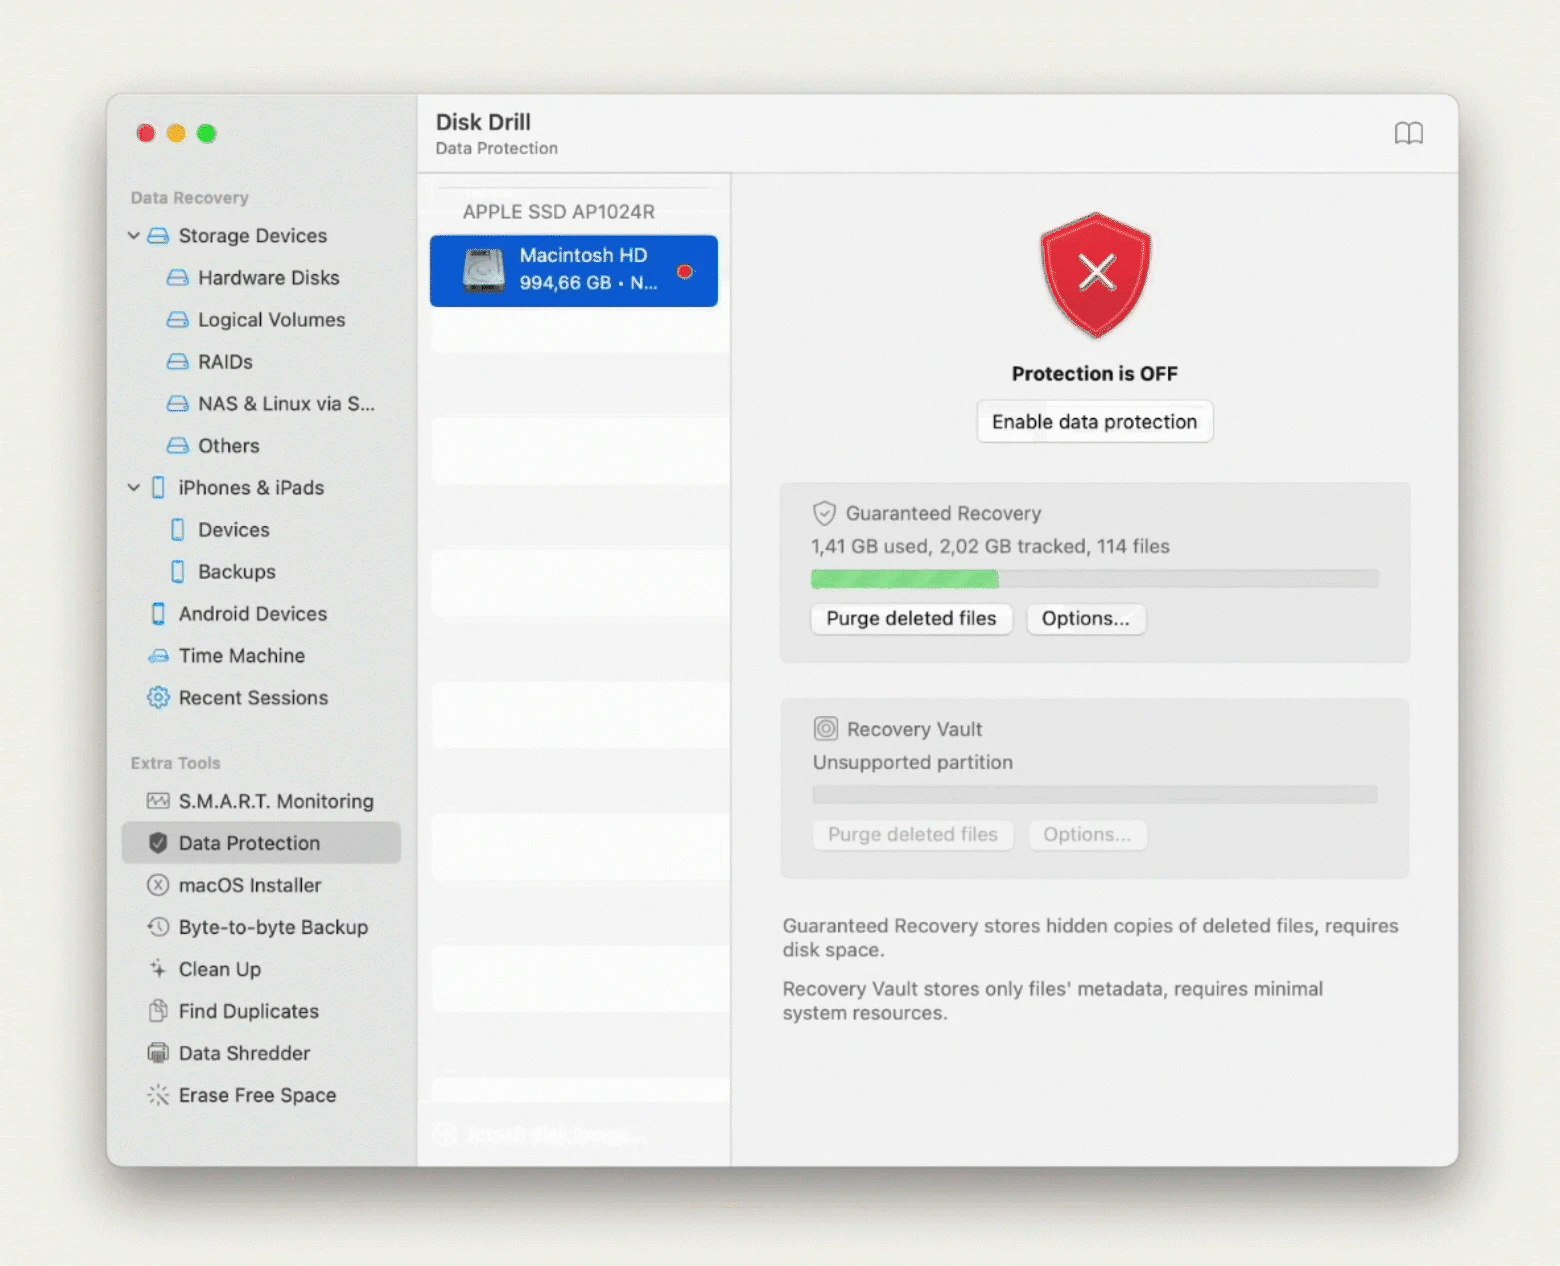
Task: Click the S.M.A.R.T. Monitoring graph icon
Action: tap(158, 801)
